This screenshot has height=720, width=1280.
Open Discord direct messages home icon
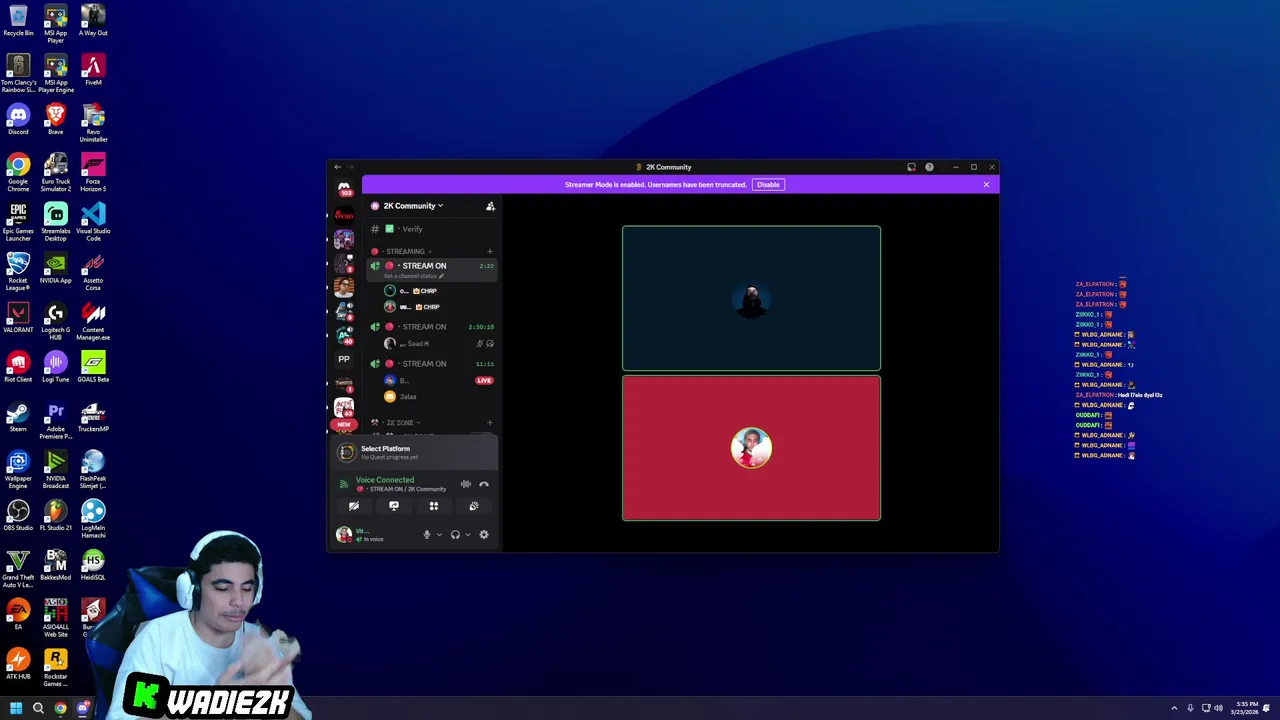344,188
